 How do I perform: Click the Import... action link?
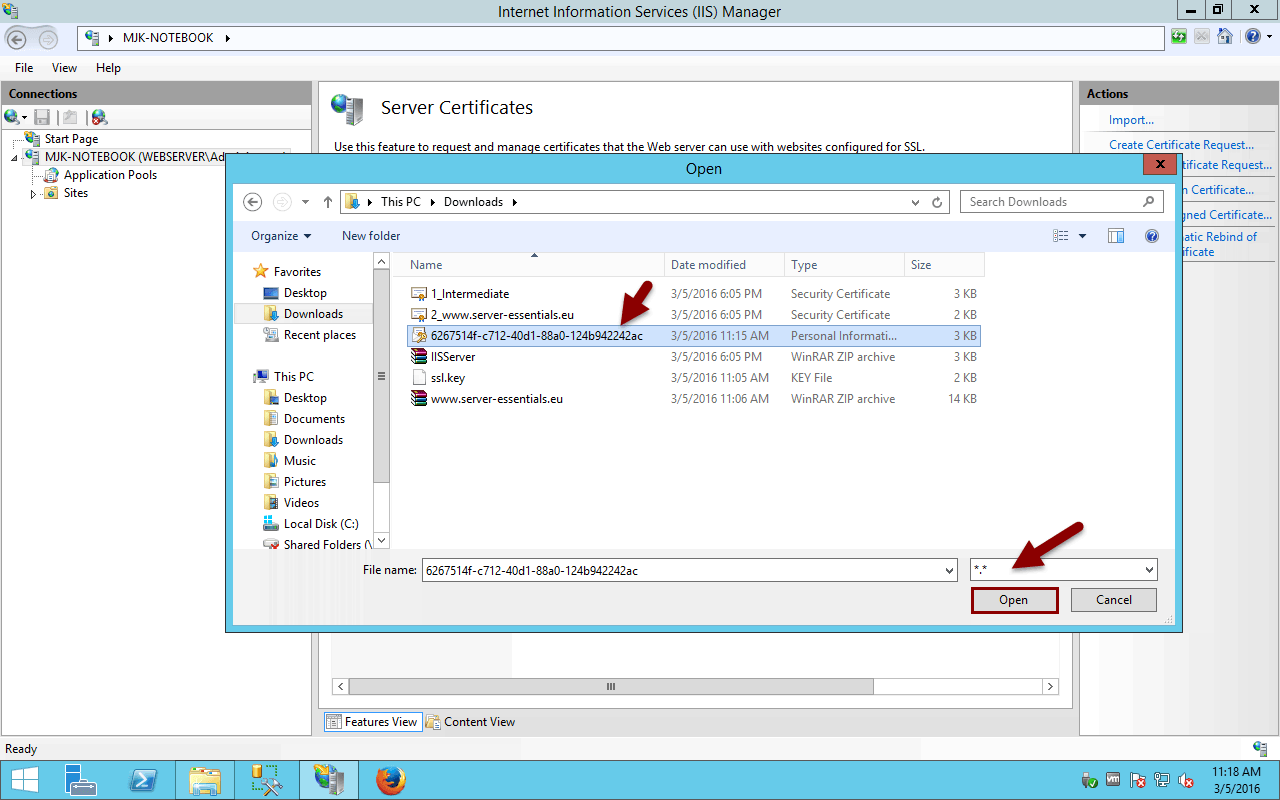point(1131,120)
